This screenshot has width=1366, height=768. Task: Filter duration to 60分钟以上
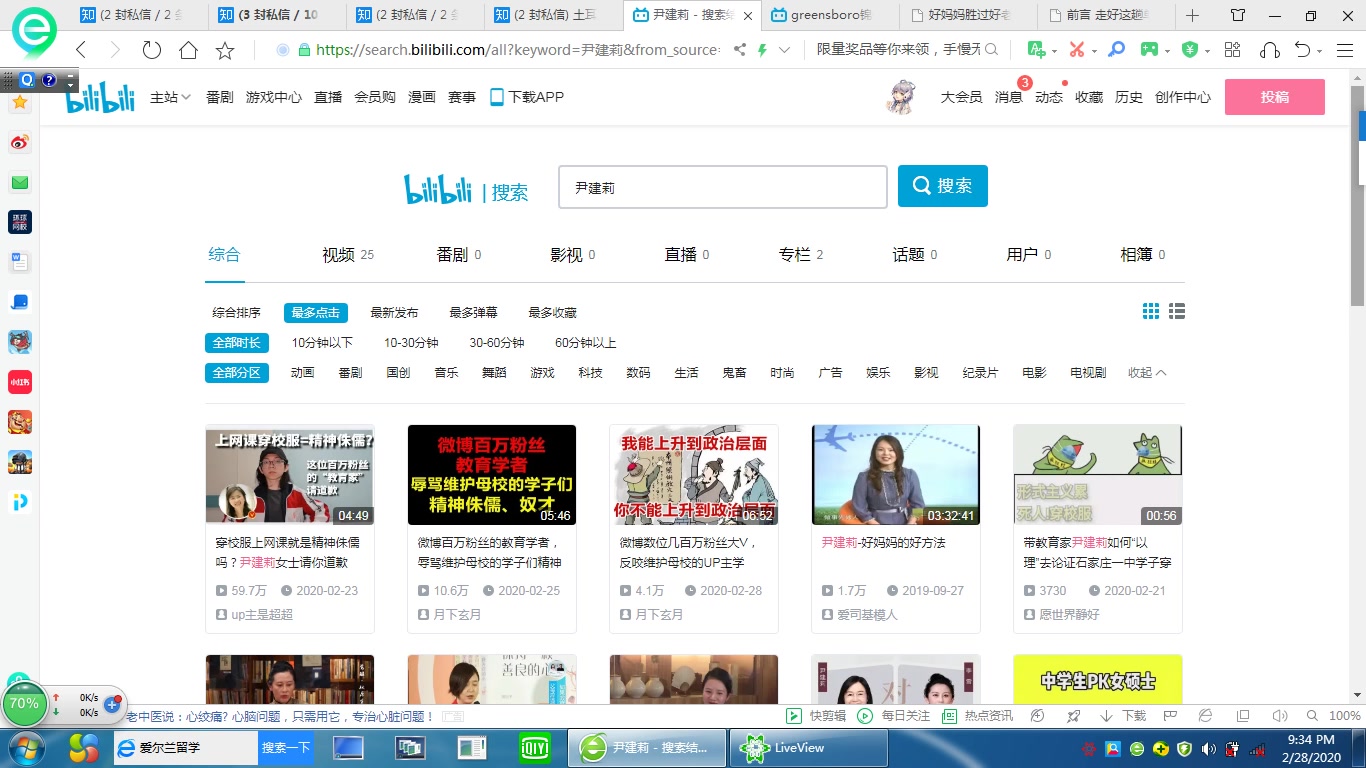click(x=585, y=343)
